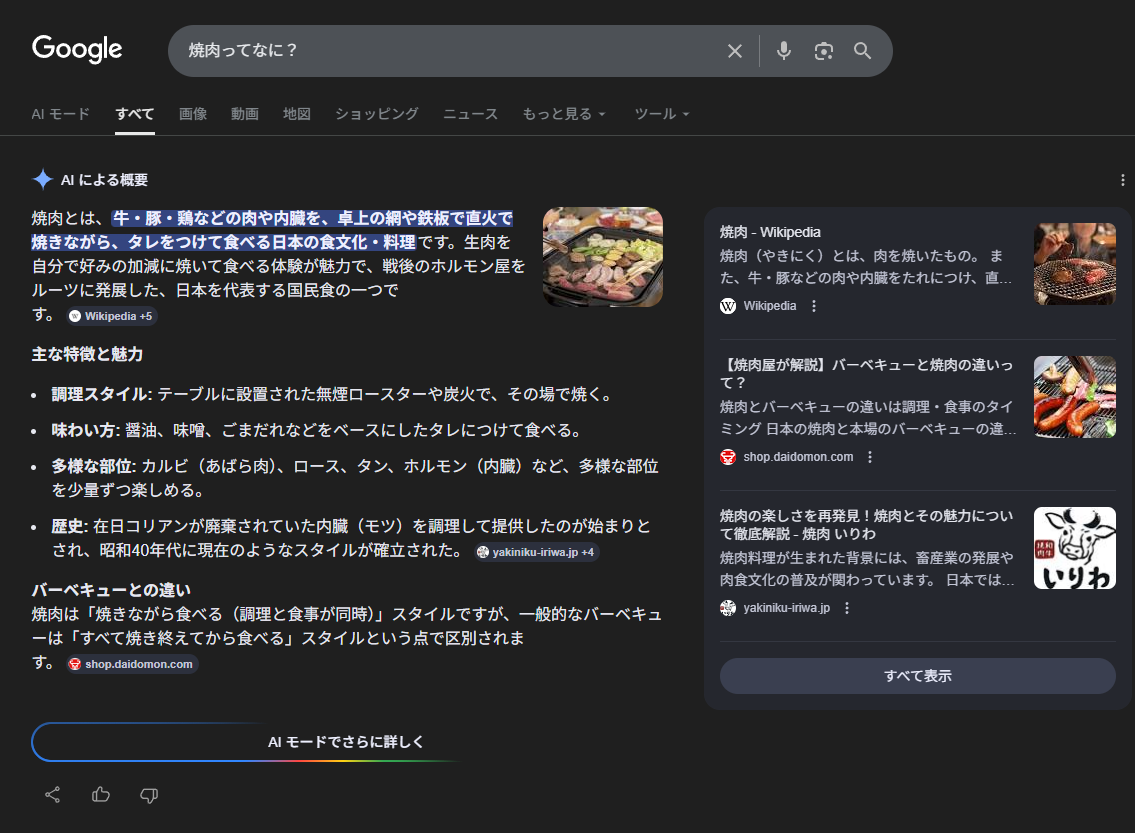Click the magnifying glass search icon
This screenshot has width=1135, height=833.
[862, 50]
